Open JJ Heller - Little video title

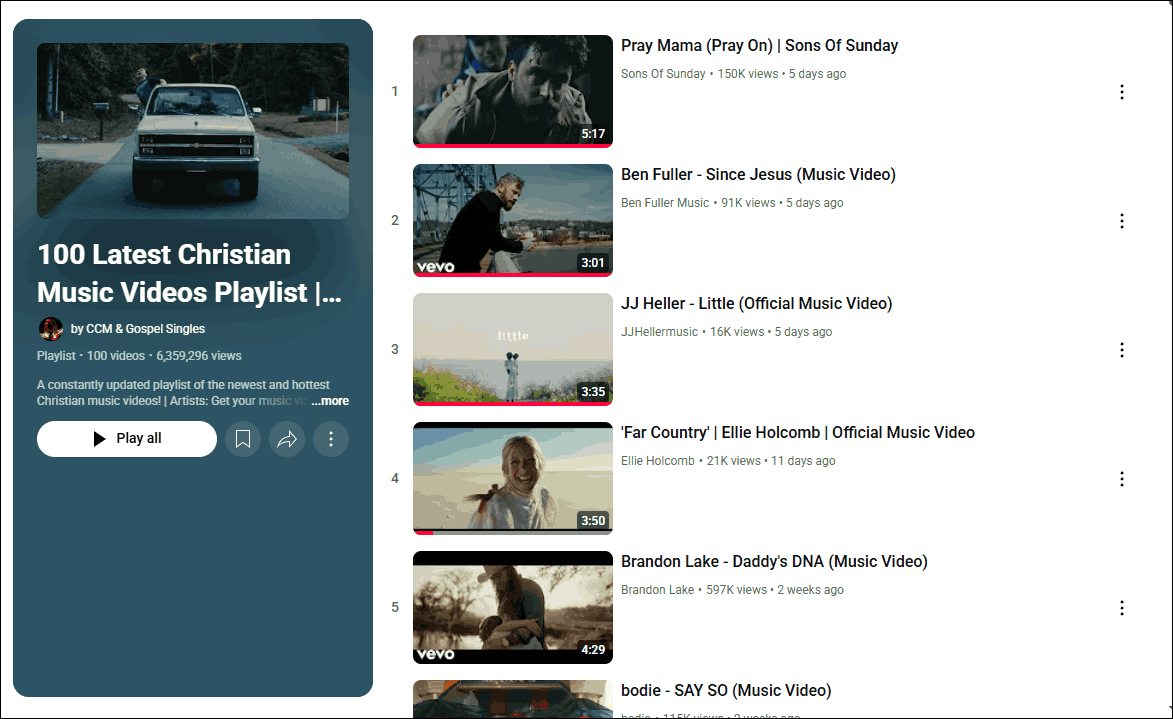click(x=756, y=304)
